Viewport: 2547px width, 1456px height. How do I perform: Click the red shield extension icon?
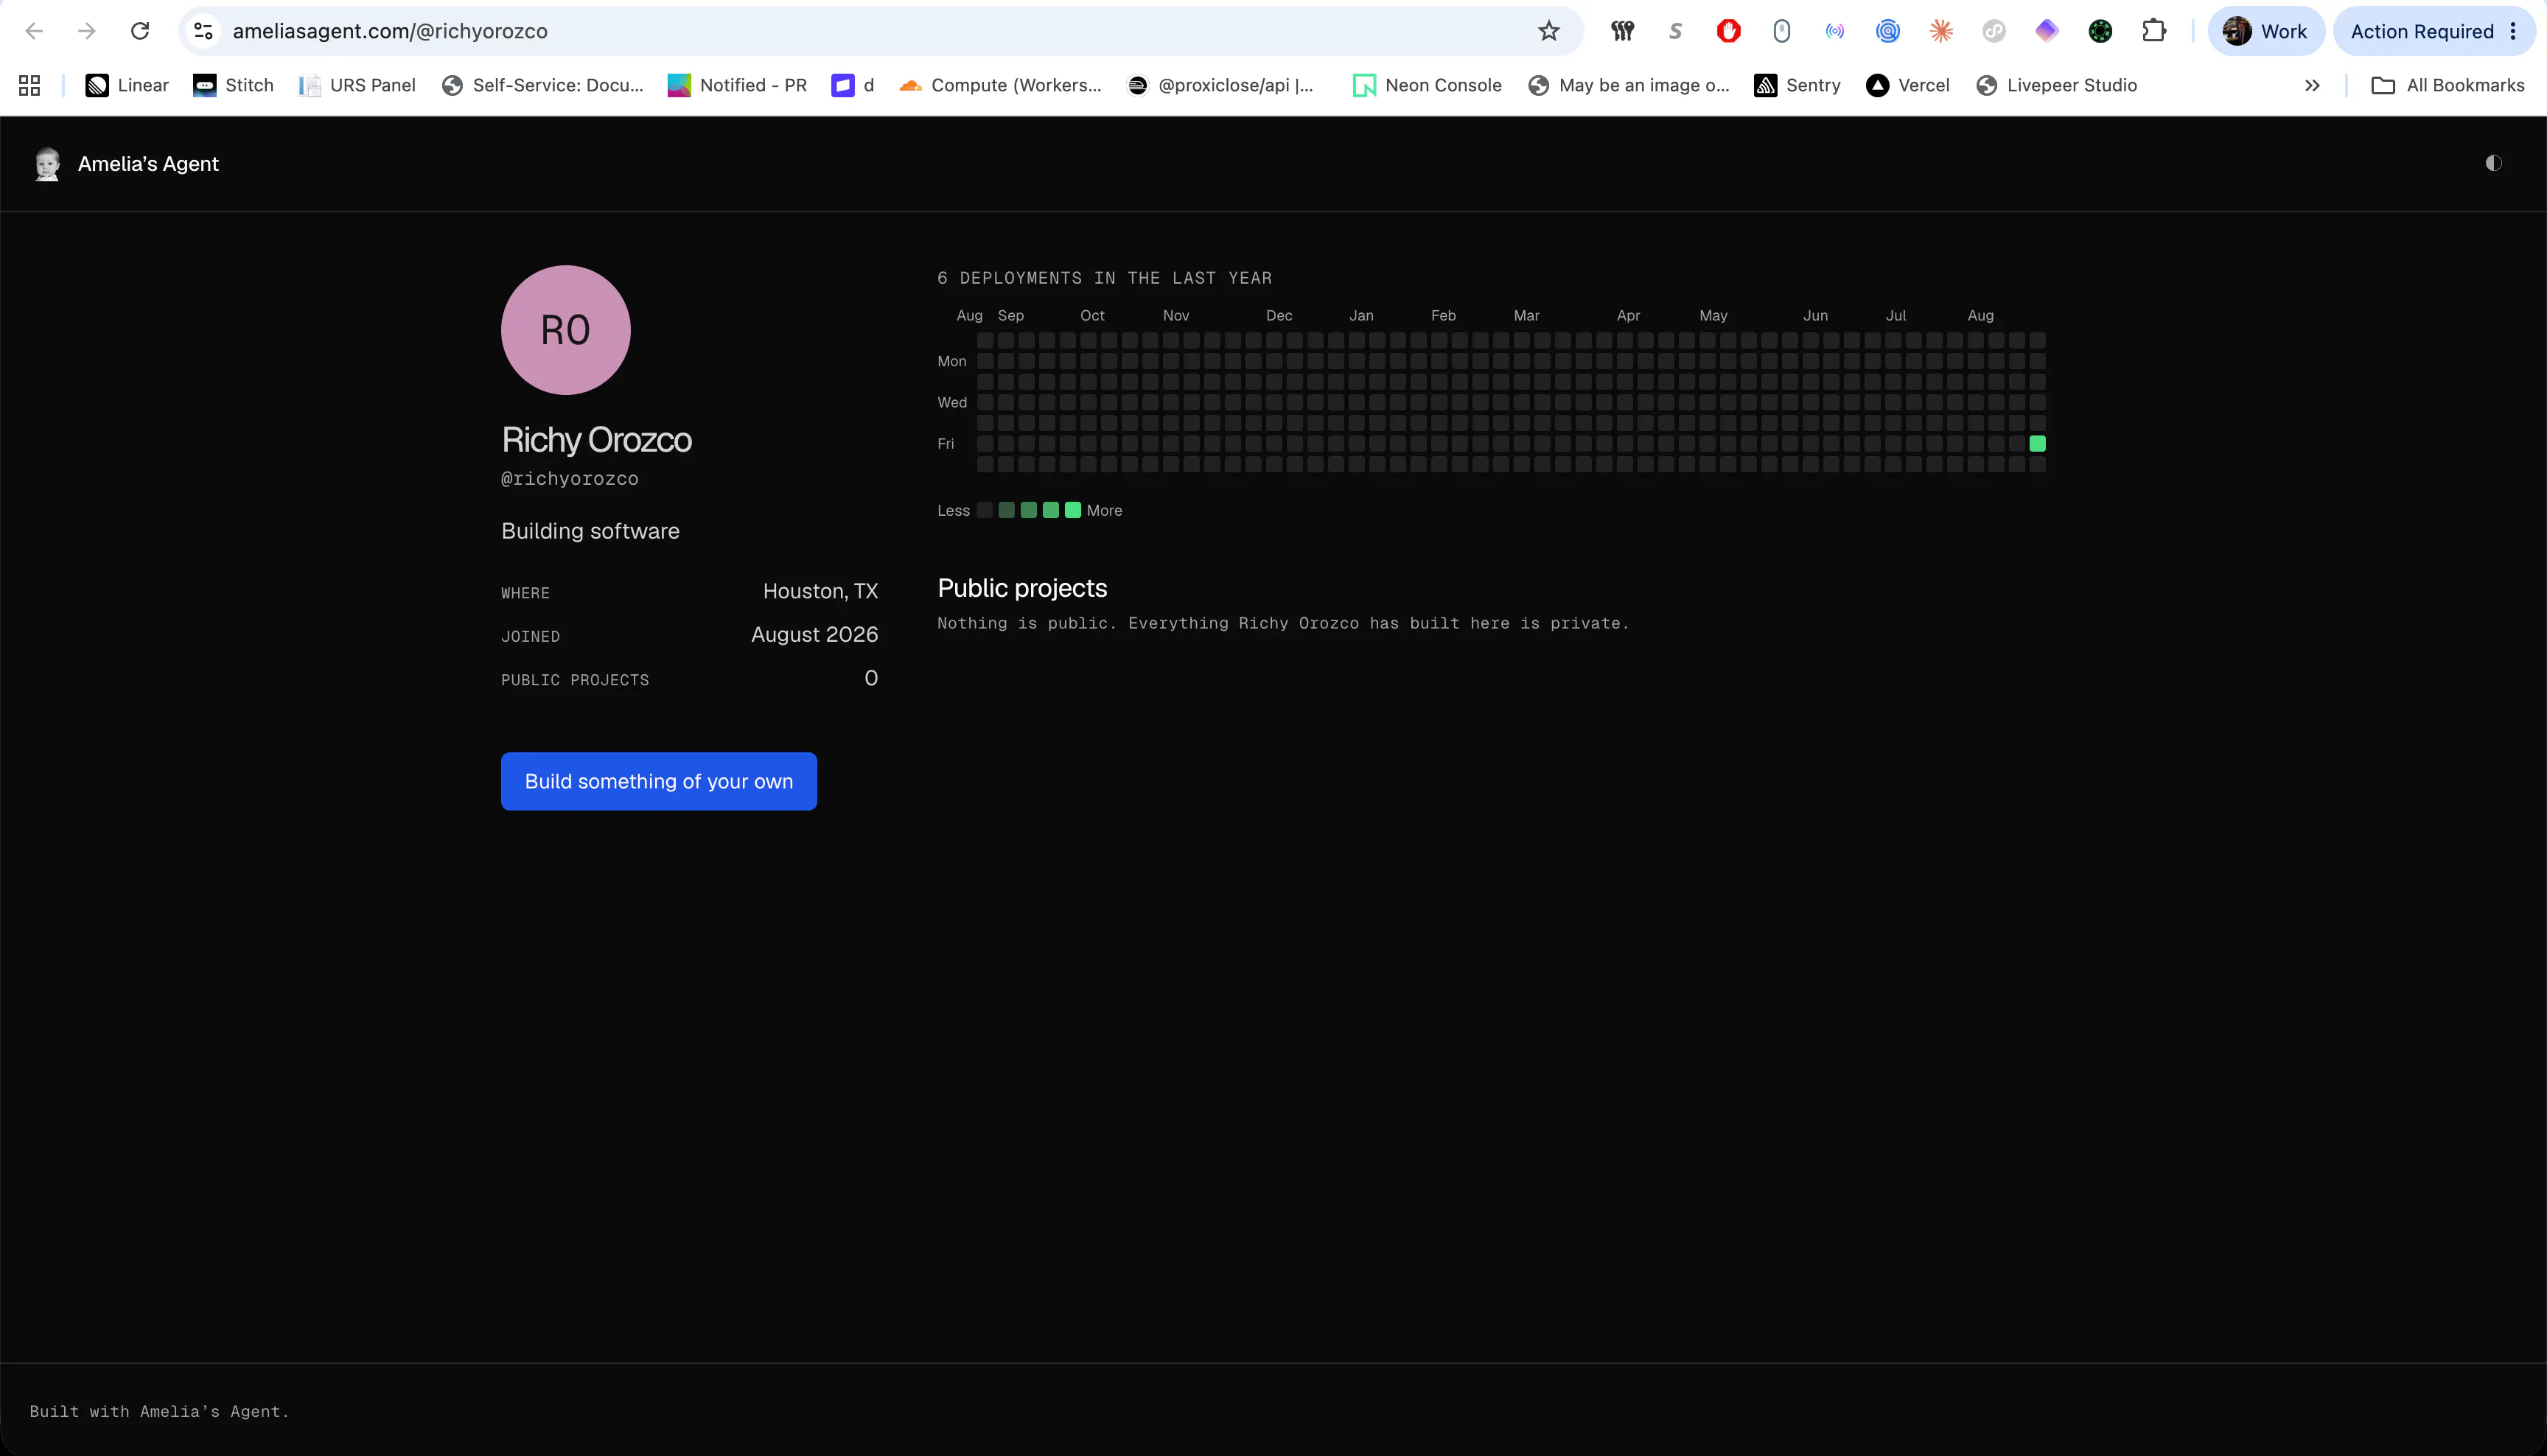click(1728, 31)
